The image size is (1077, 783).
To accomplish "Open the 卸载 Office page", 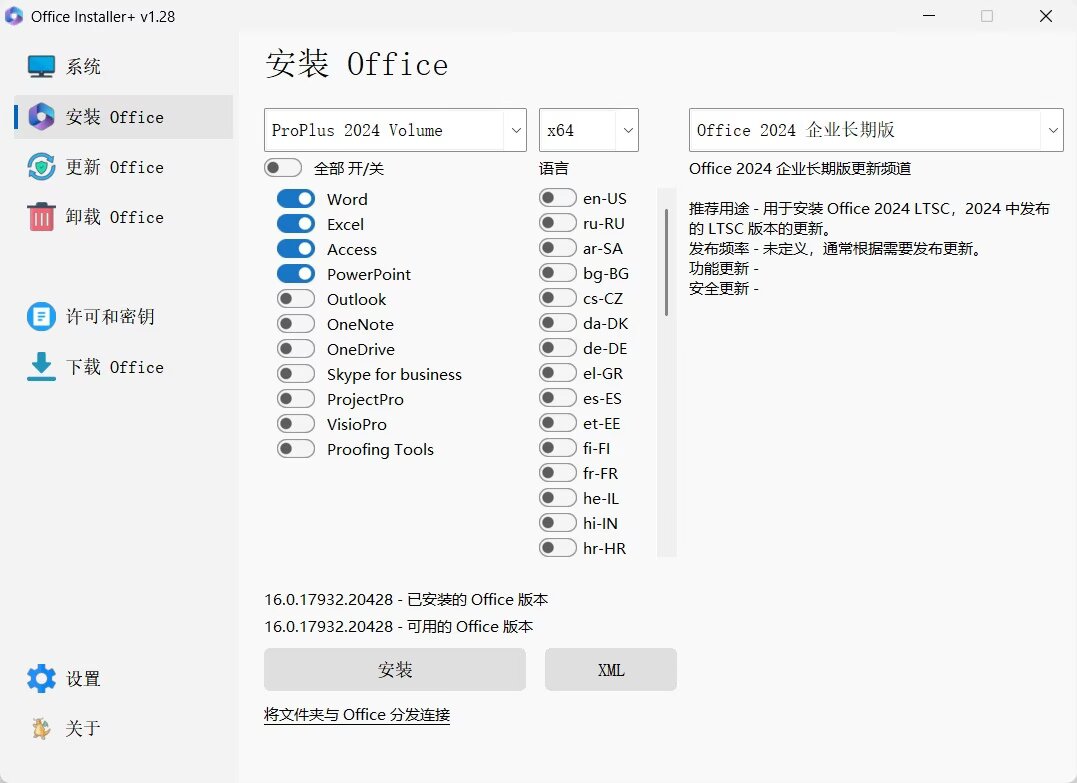I will [x=124, y=217].
